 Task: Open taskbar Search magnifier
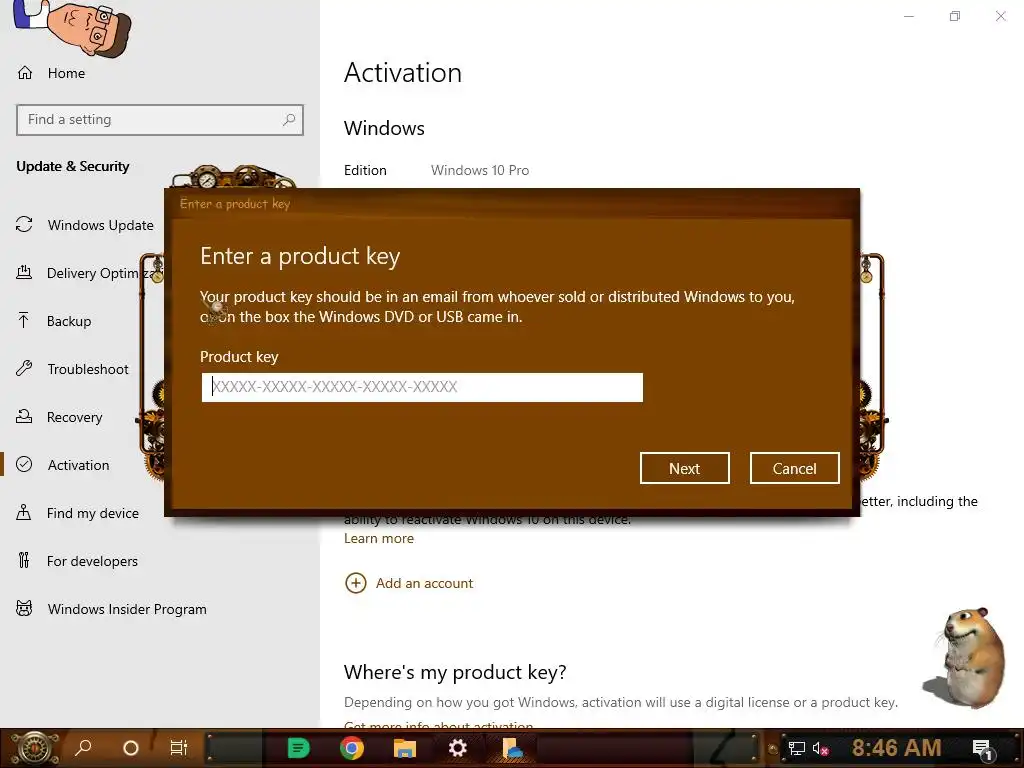coord(83,748)
